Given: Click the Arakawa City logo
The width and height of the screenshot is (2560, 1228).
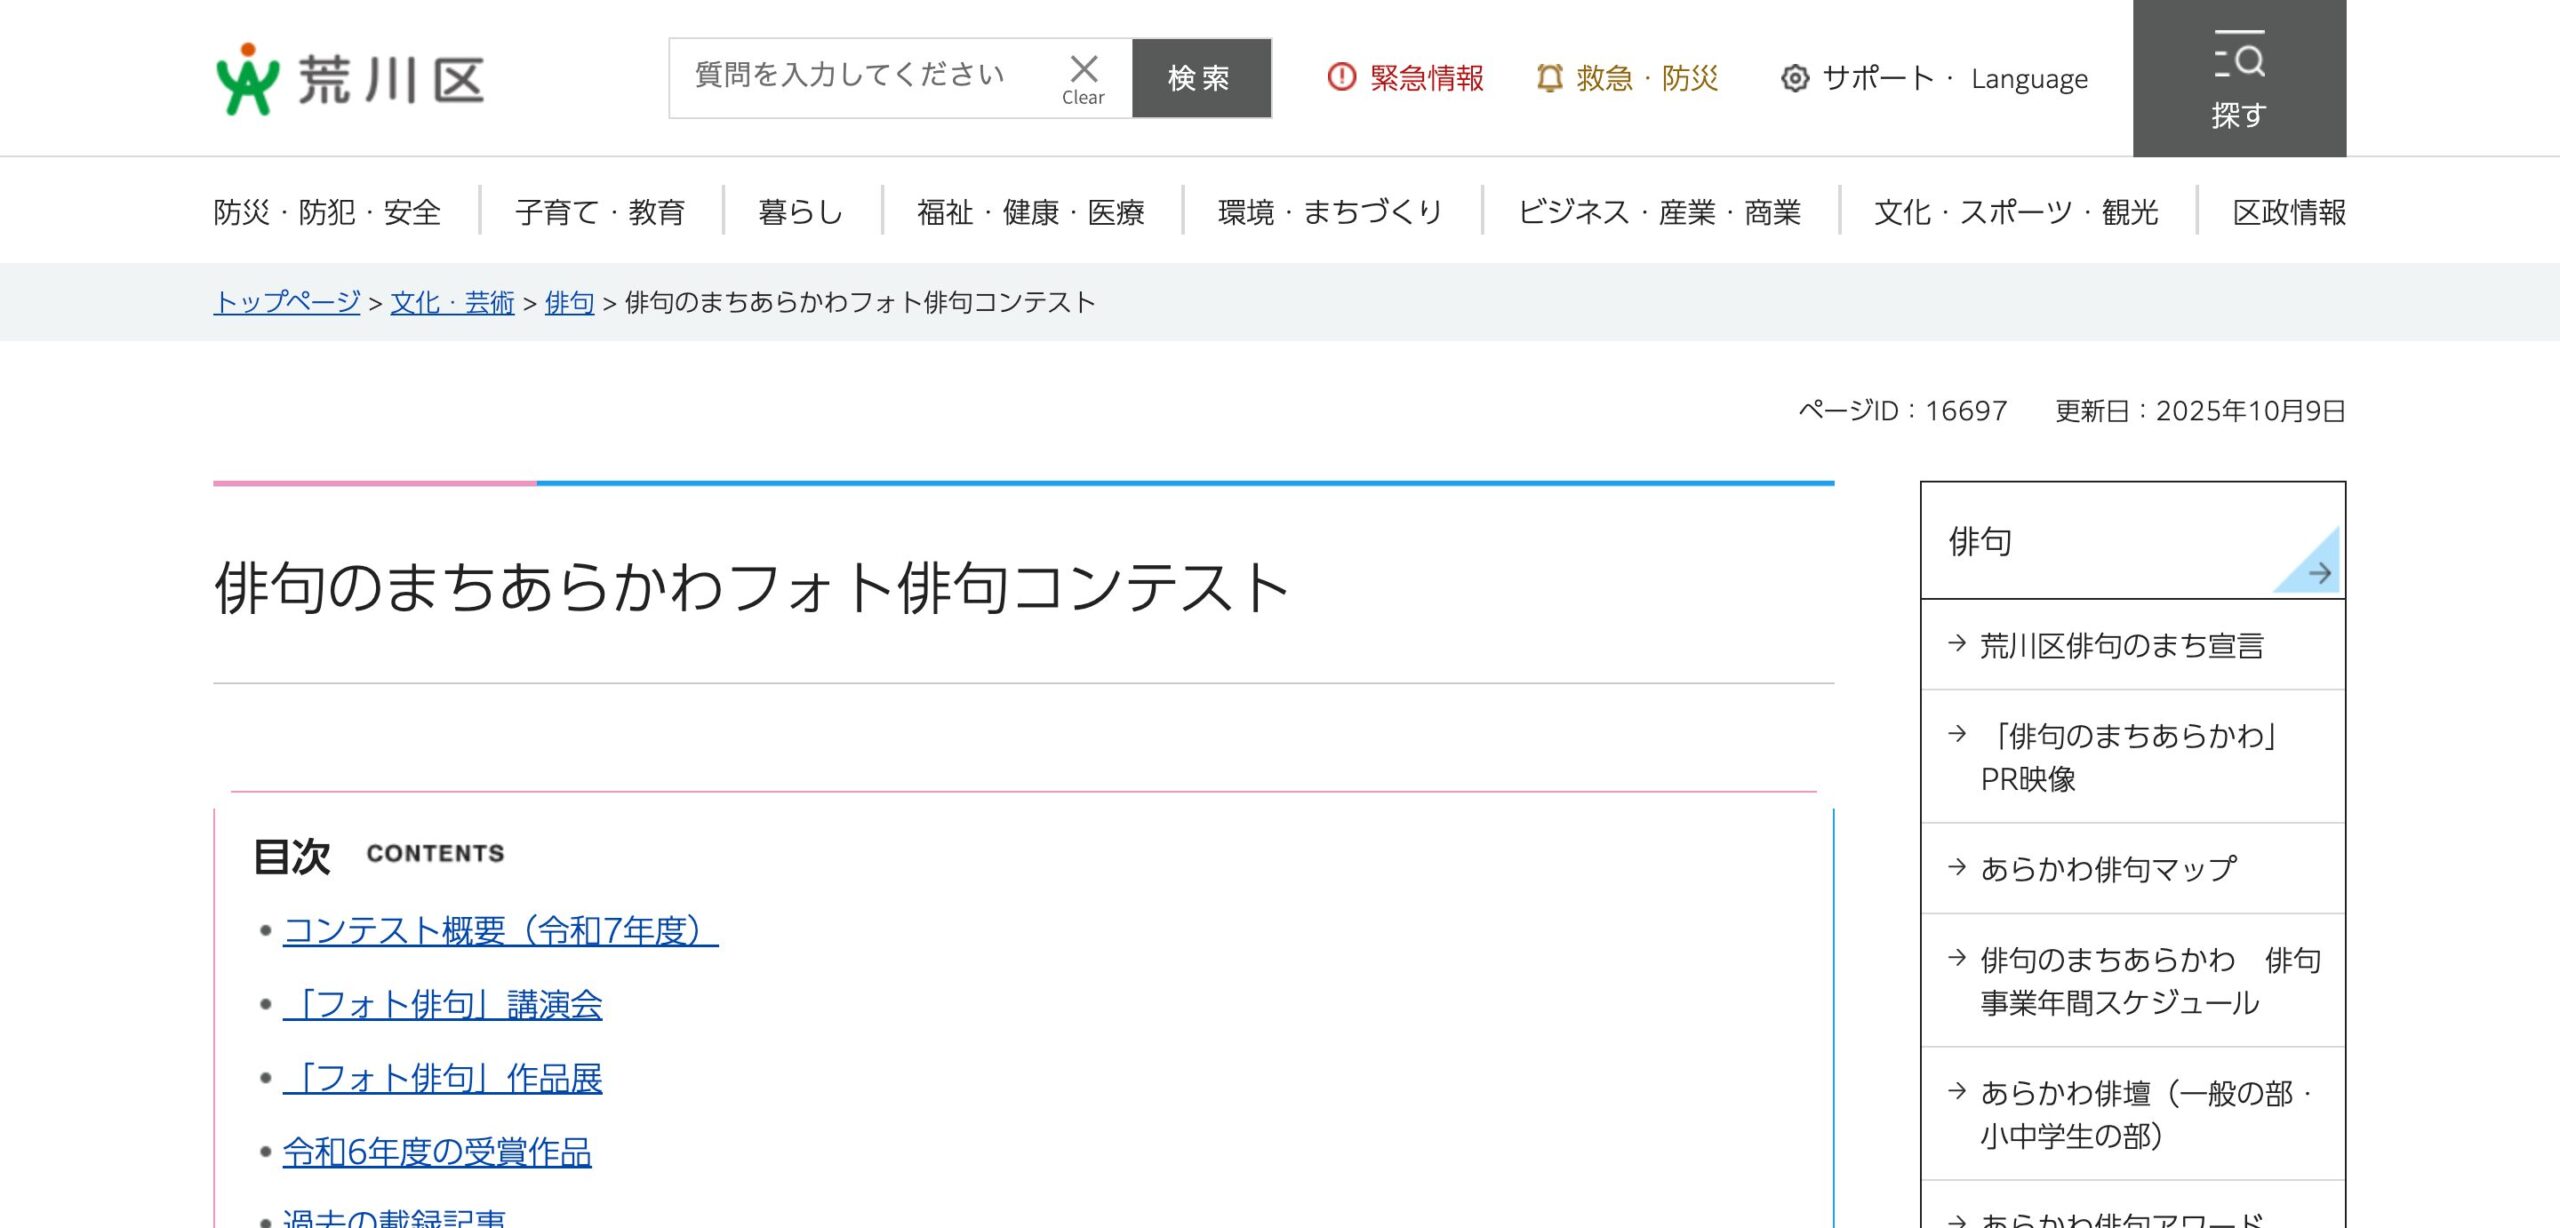Looking at the screenshot, I should [x=349, y=79].
